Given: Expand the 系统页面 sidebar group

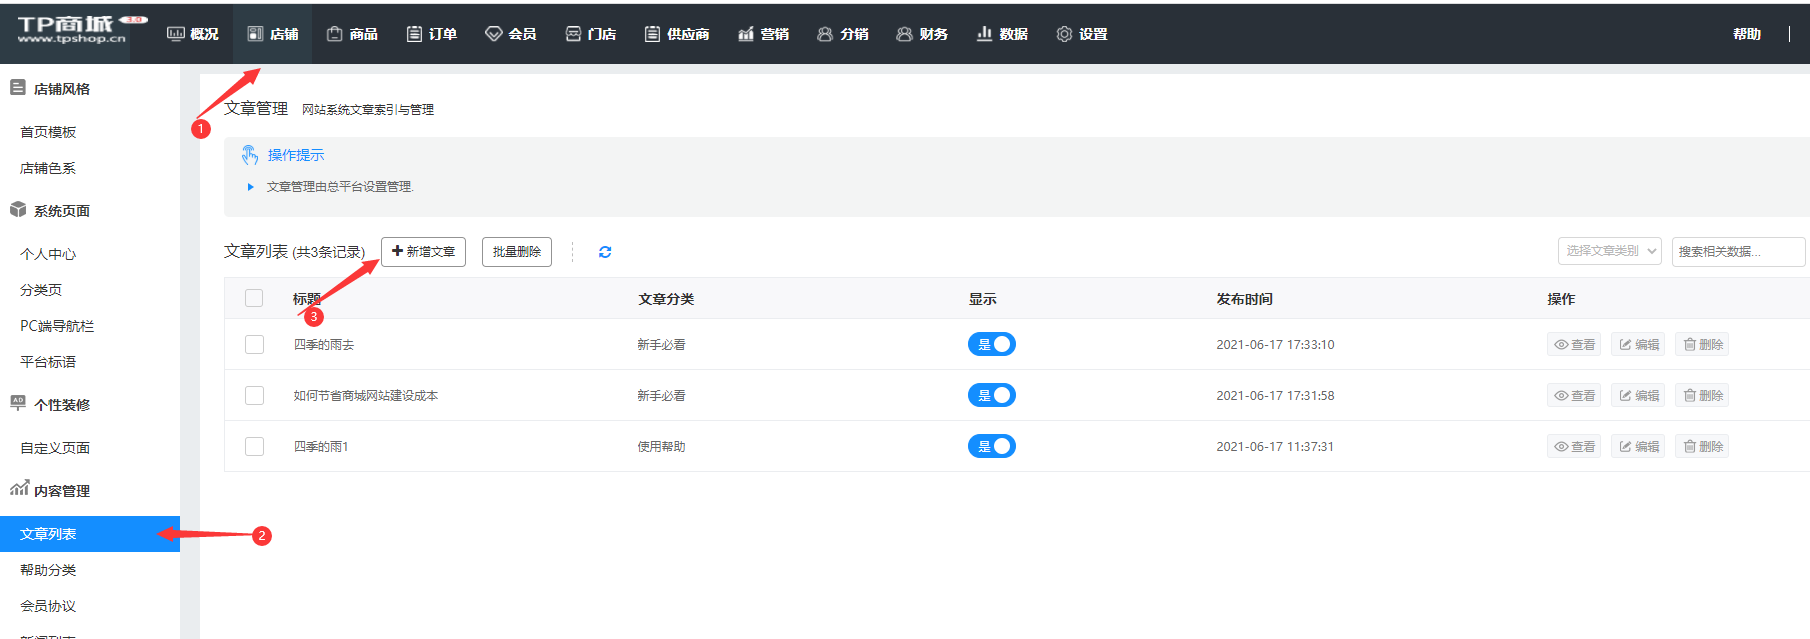Looking at the screenshot, I should (x=61, y=211).
